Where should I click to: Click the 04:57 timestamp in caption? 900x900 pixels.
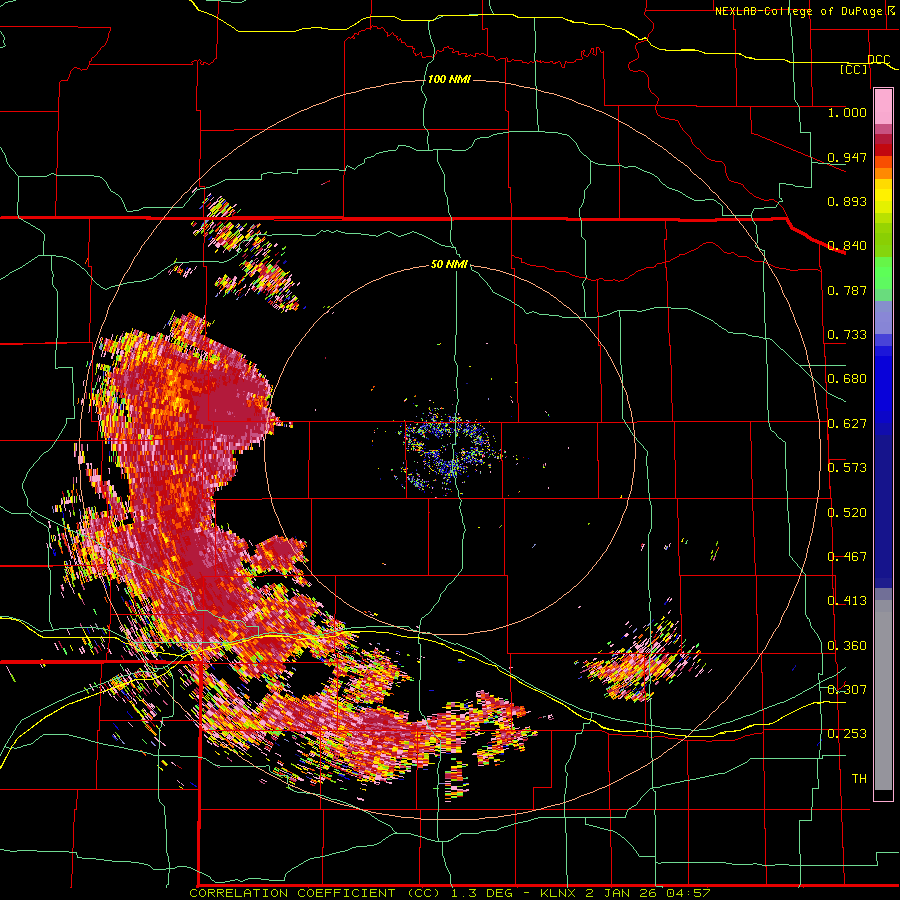(688, 893)
